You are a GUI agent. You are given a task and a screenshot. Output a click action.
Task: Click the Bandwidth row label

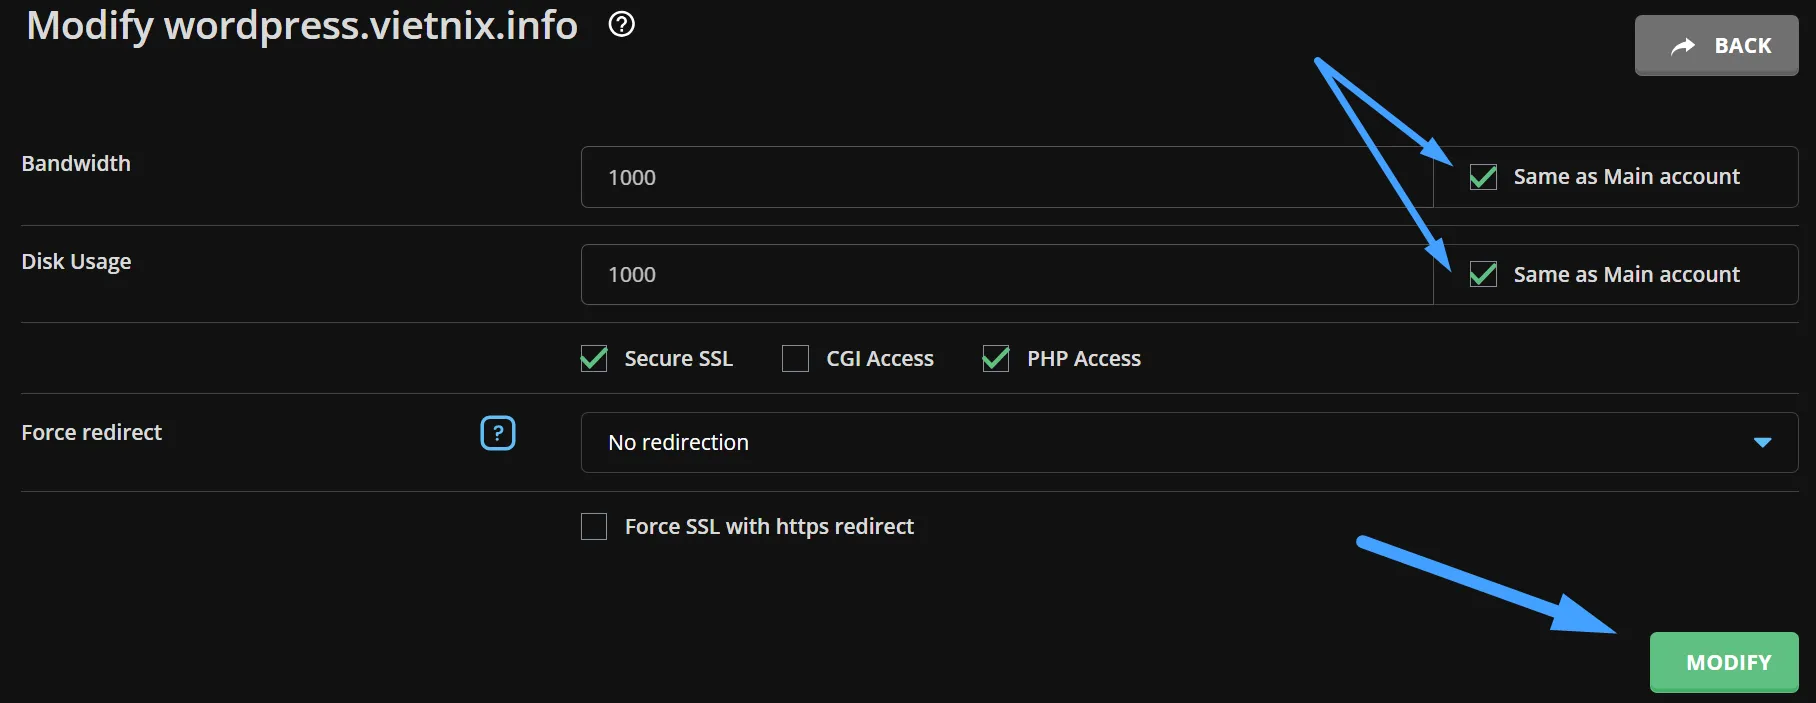point(76,163)
